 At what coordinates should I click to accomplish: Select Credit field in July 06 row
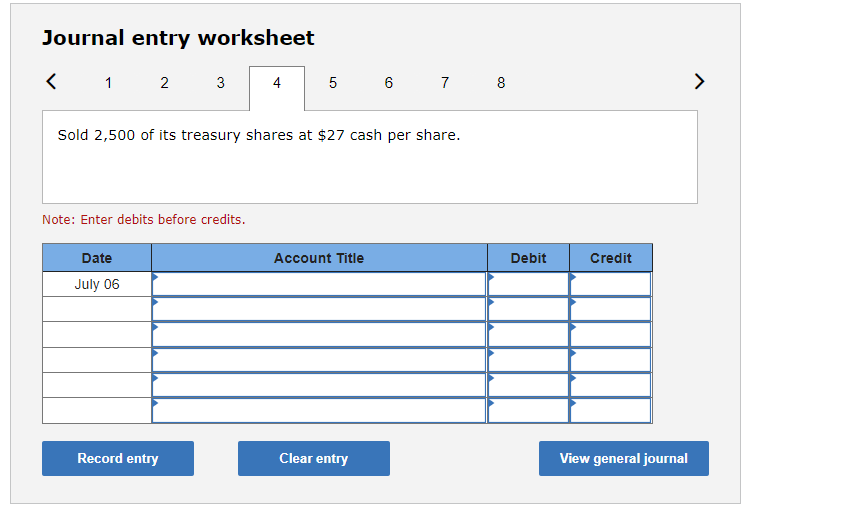click(x=611, y=284)
